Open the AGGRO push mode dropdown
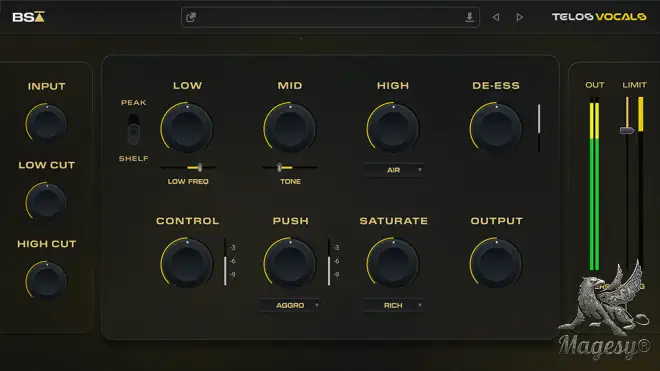660x371 pixels. pos(290,305)
